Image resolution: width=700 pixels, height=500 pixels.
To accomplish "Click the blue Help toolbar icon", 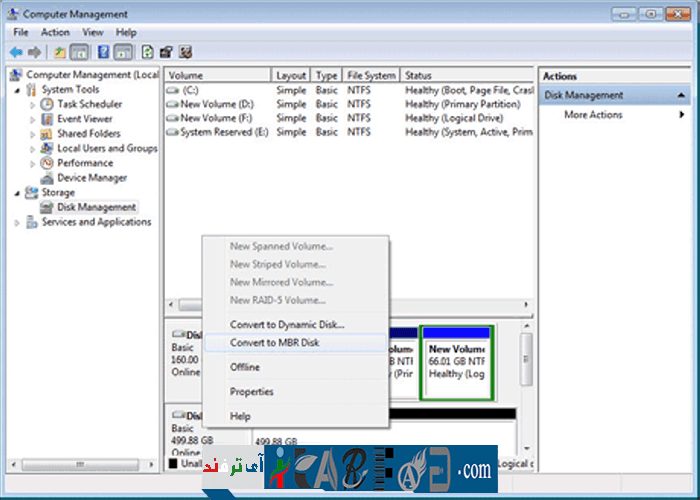I will pyautogui.click(x=103, y=52).
